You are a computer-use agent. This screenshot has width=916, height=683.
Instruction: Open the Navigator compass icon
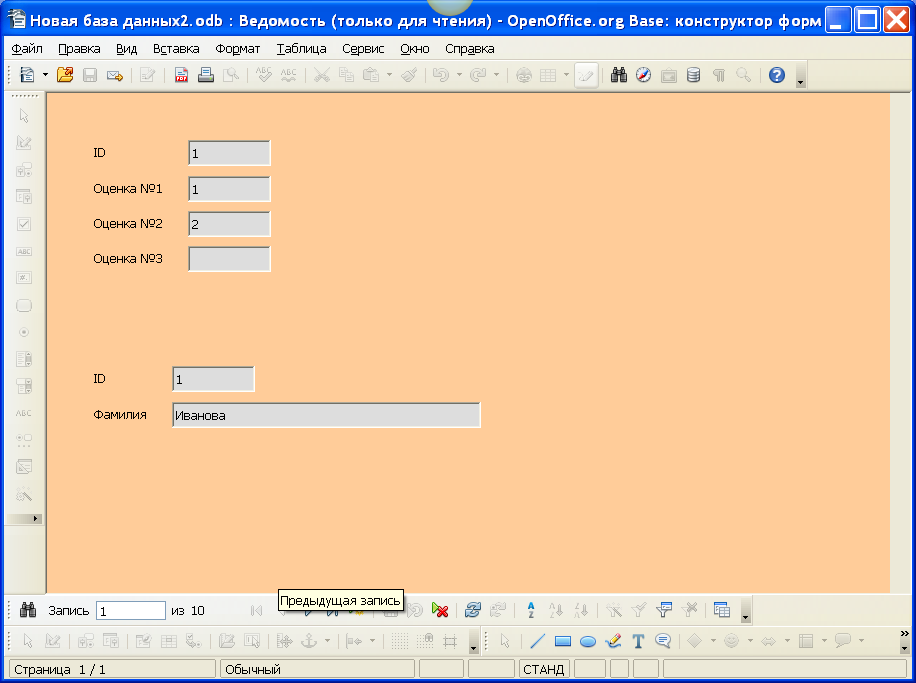coord(643,75)
